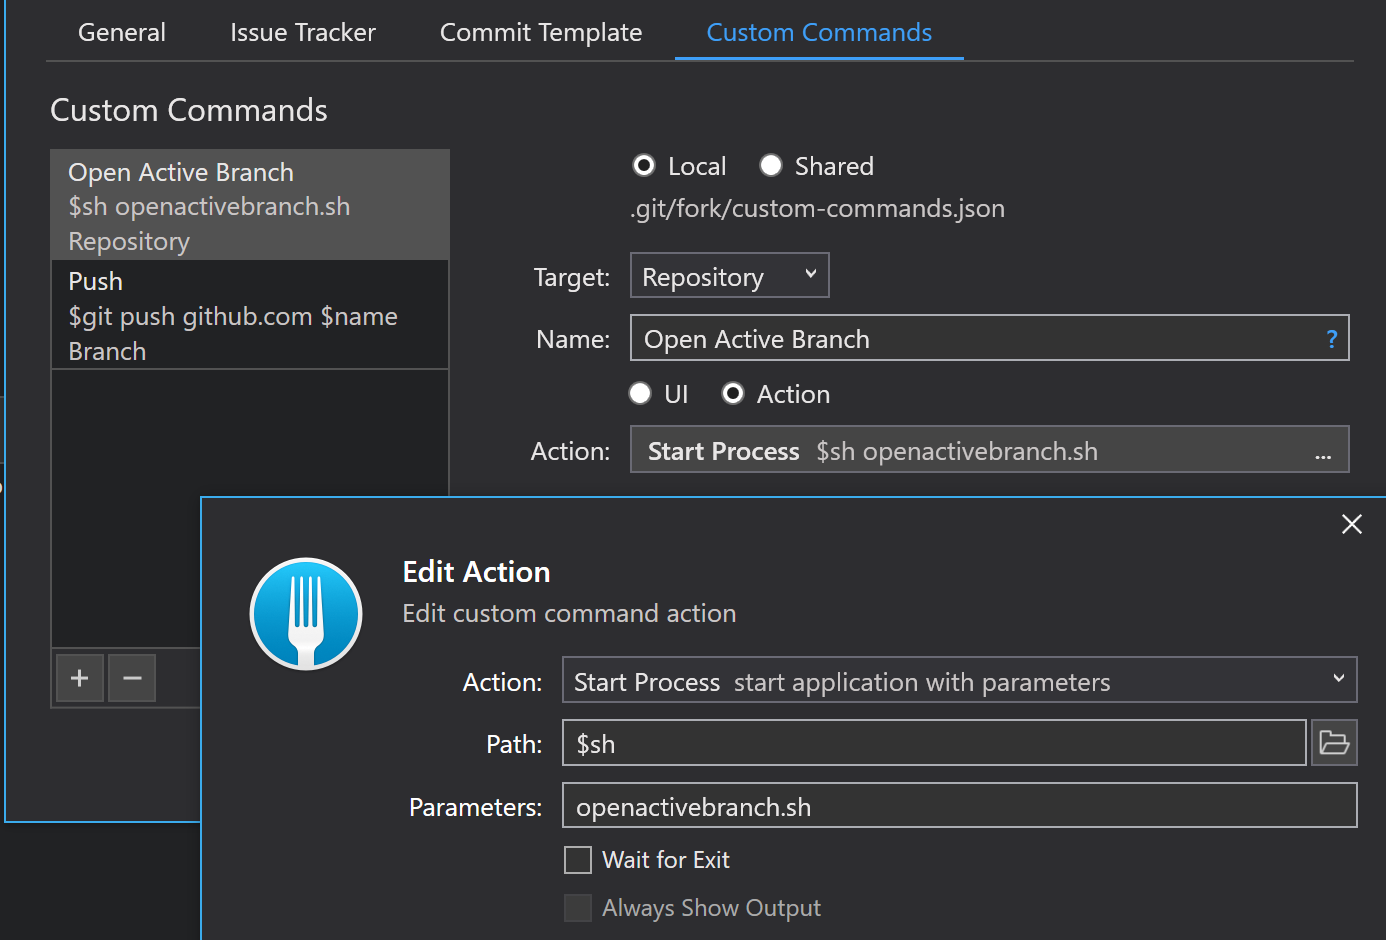This screenshot has width=1386, height=940.
Task: Click the Fork logo in the dialog
Action: (306, 613)
